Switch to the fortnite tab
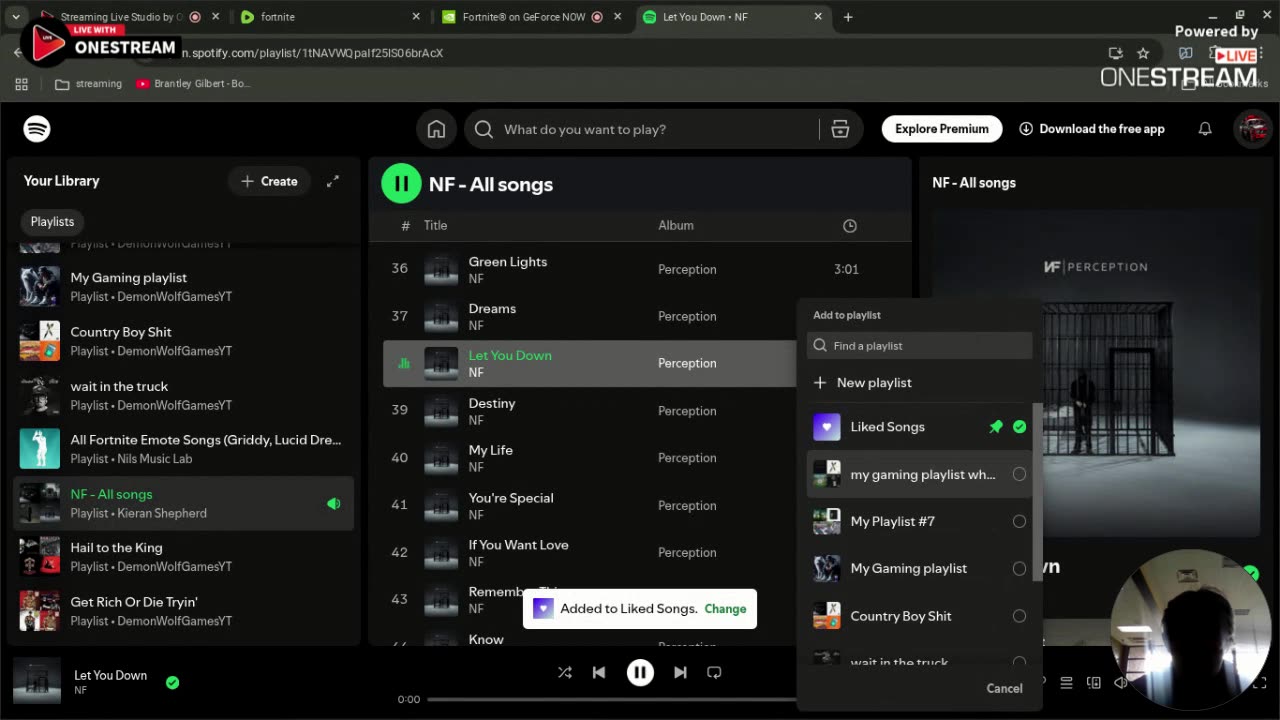Viewport: 1280px width, 720px height. coord(330,17)
